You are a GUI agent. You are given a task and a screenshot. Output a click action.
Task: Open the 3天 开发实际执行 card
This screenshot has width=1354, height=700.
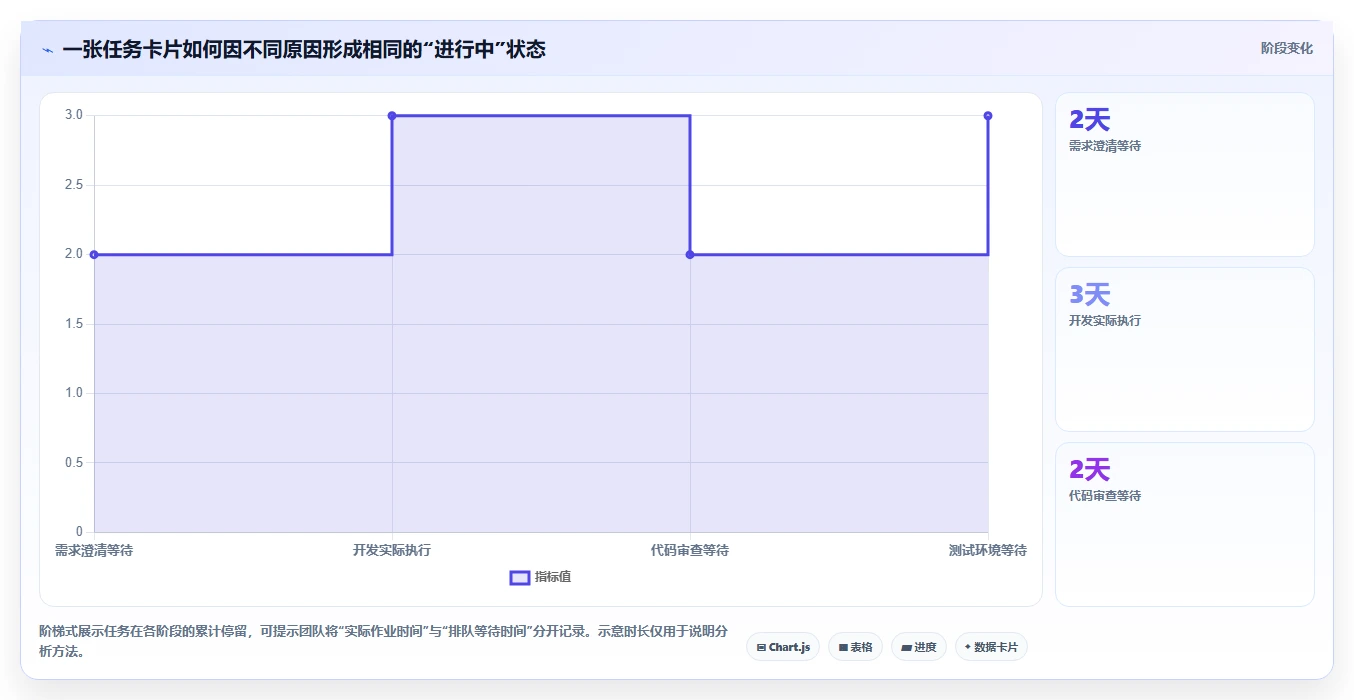(x=1185, y=349)
